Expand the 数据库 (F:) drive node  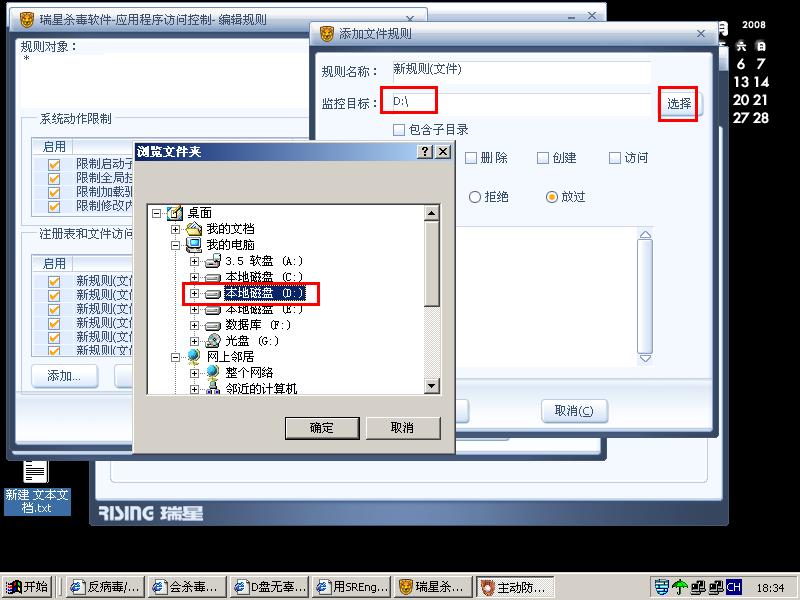pos(194,325)
